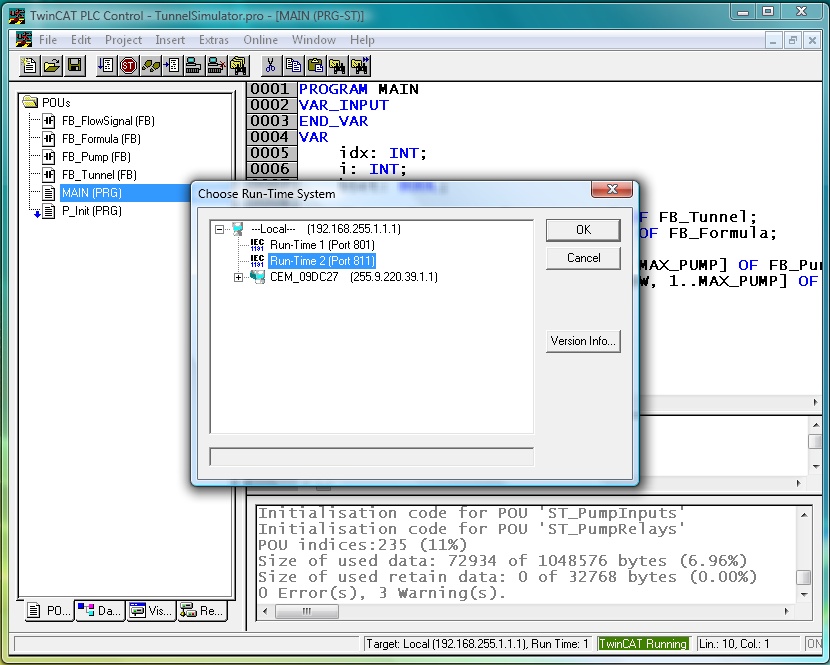Click message log scroll up arrow
Viewport: 830px width, 665px height.
pos(804,515)
